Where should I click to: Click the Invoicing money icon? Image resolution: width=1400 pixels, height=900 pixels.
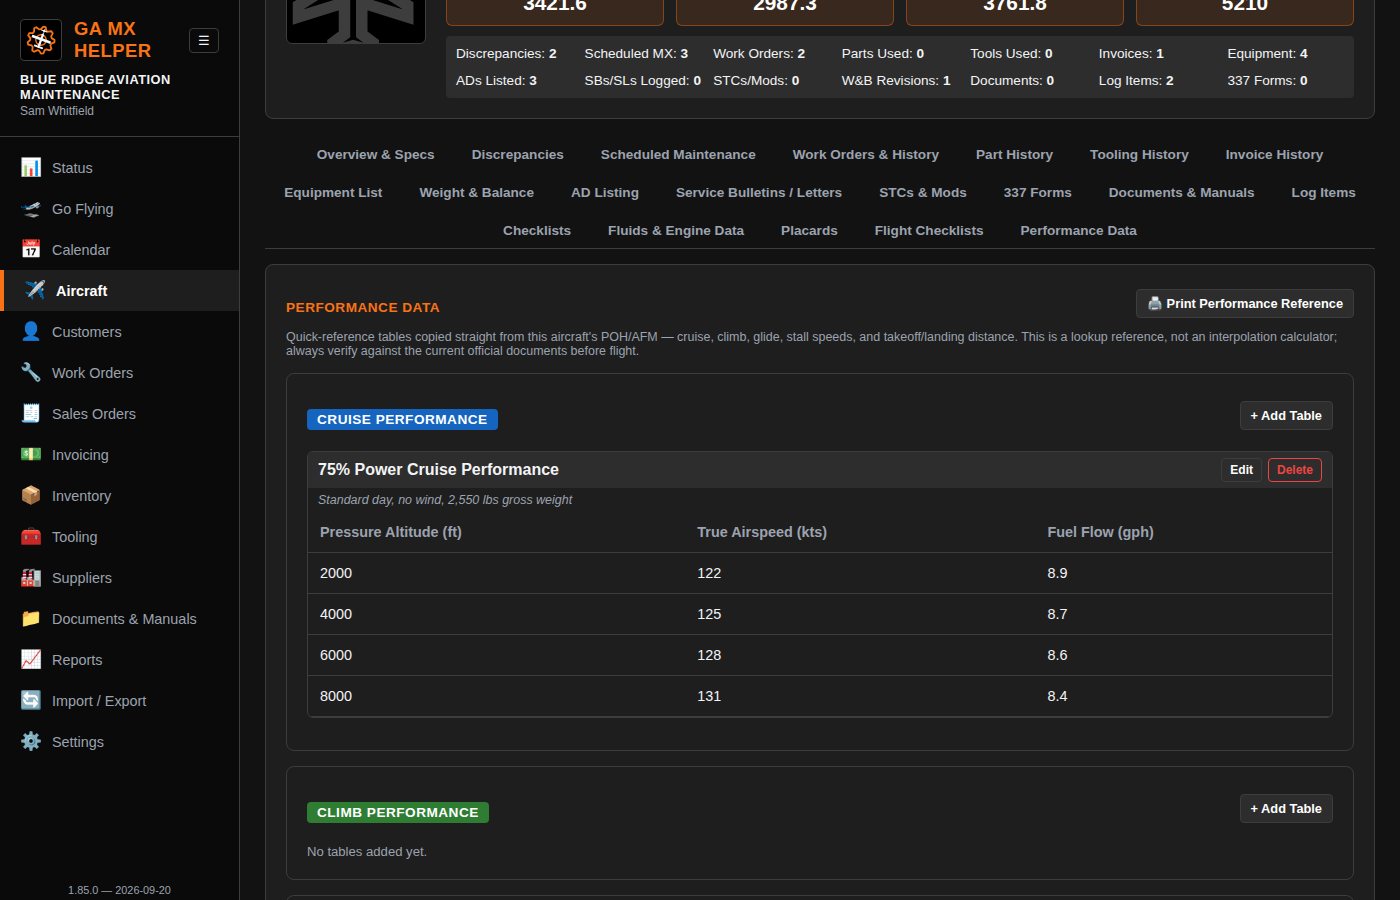31,454
